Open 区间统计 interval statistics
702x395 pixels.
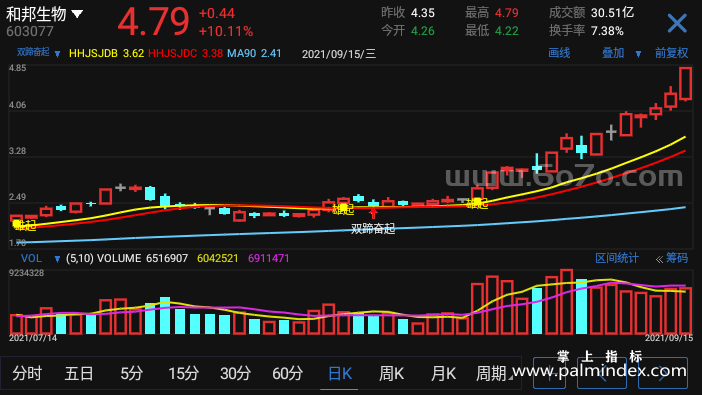(x=617, y=258)
